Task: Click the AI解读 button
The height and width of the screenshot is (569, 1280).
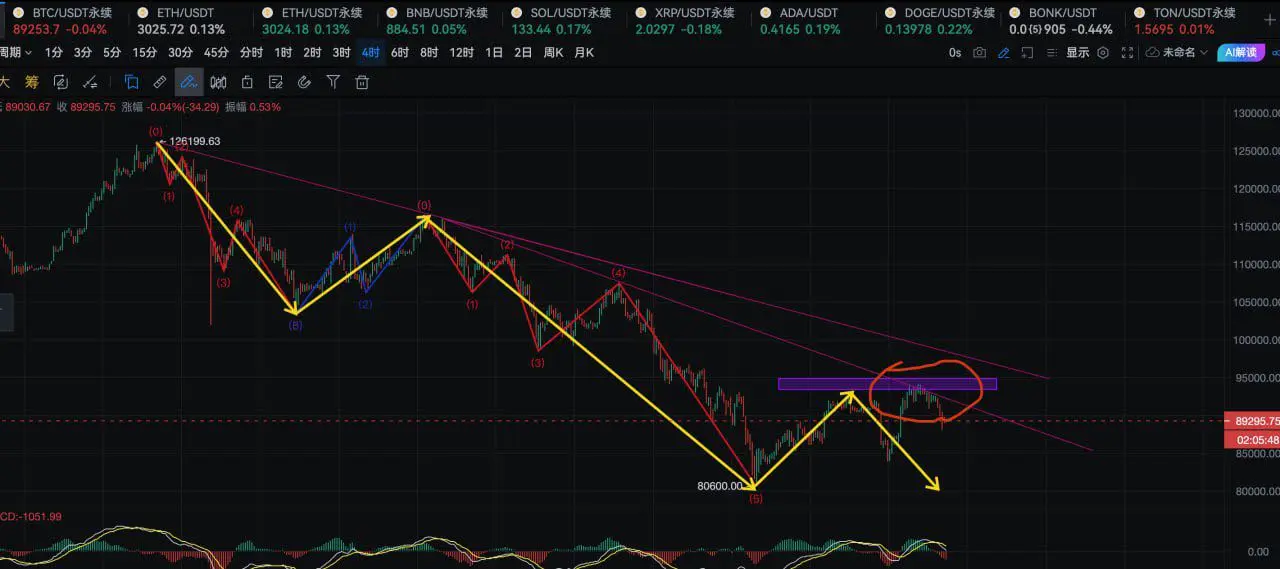Action: (1241, 53)
